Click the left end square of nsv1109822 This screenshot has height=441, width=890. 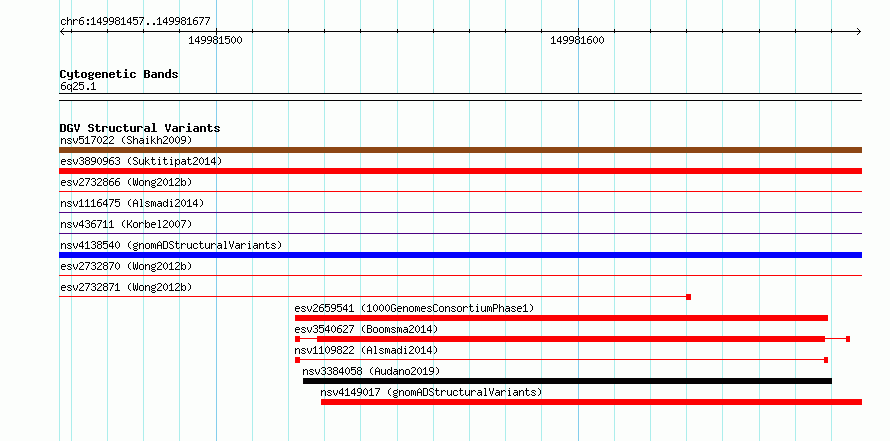(x=297, y=360)
